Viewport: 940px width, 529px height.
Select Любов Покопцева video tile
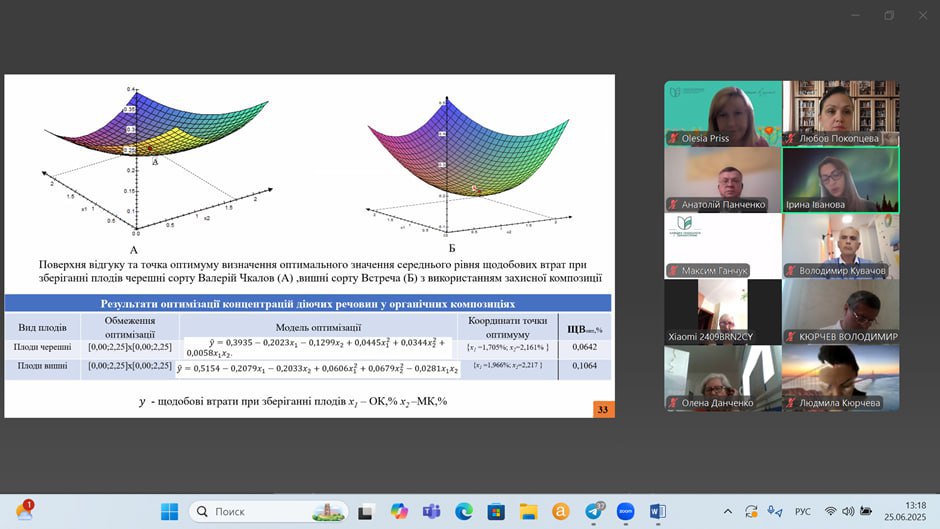pyautogui.click(x=841, y=113)
